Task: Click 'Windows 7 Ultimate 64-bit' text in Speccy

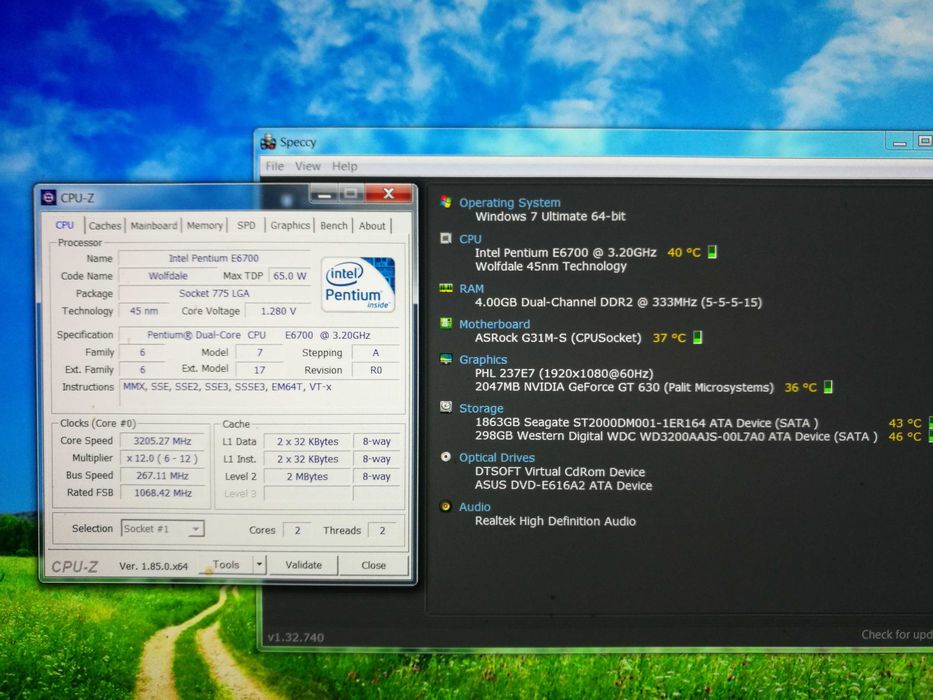Action: tap(550, 216)
